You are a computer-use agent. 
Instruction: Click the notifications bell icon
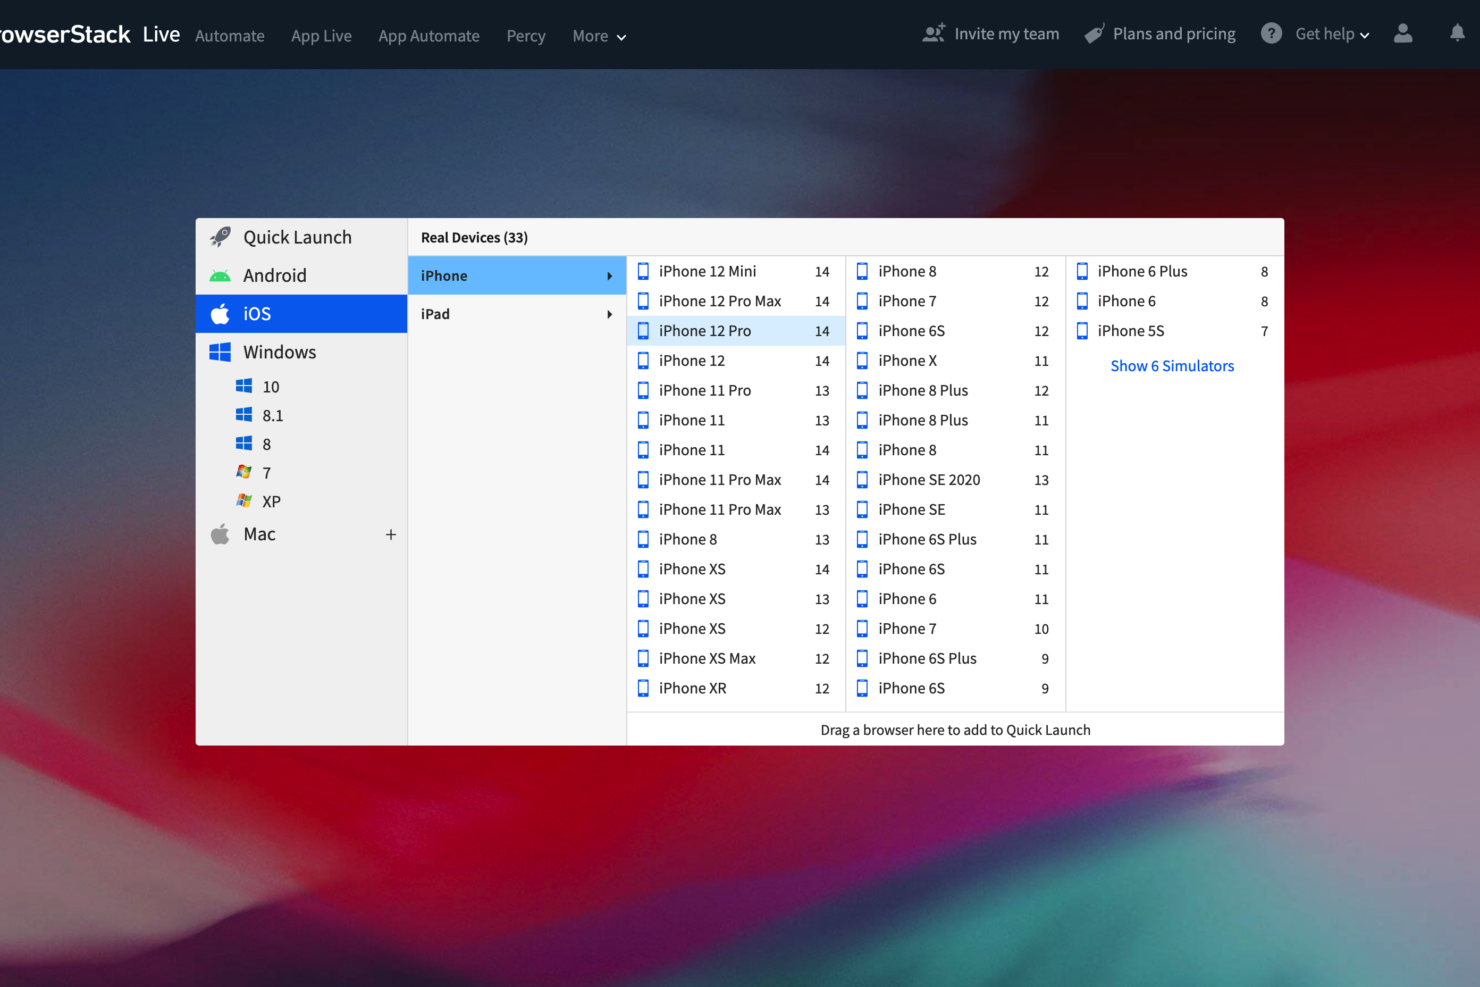click(1457, 33)
